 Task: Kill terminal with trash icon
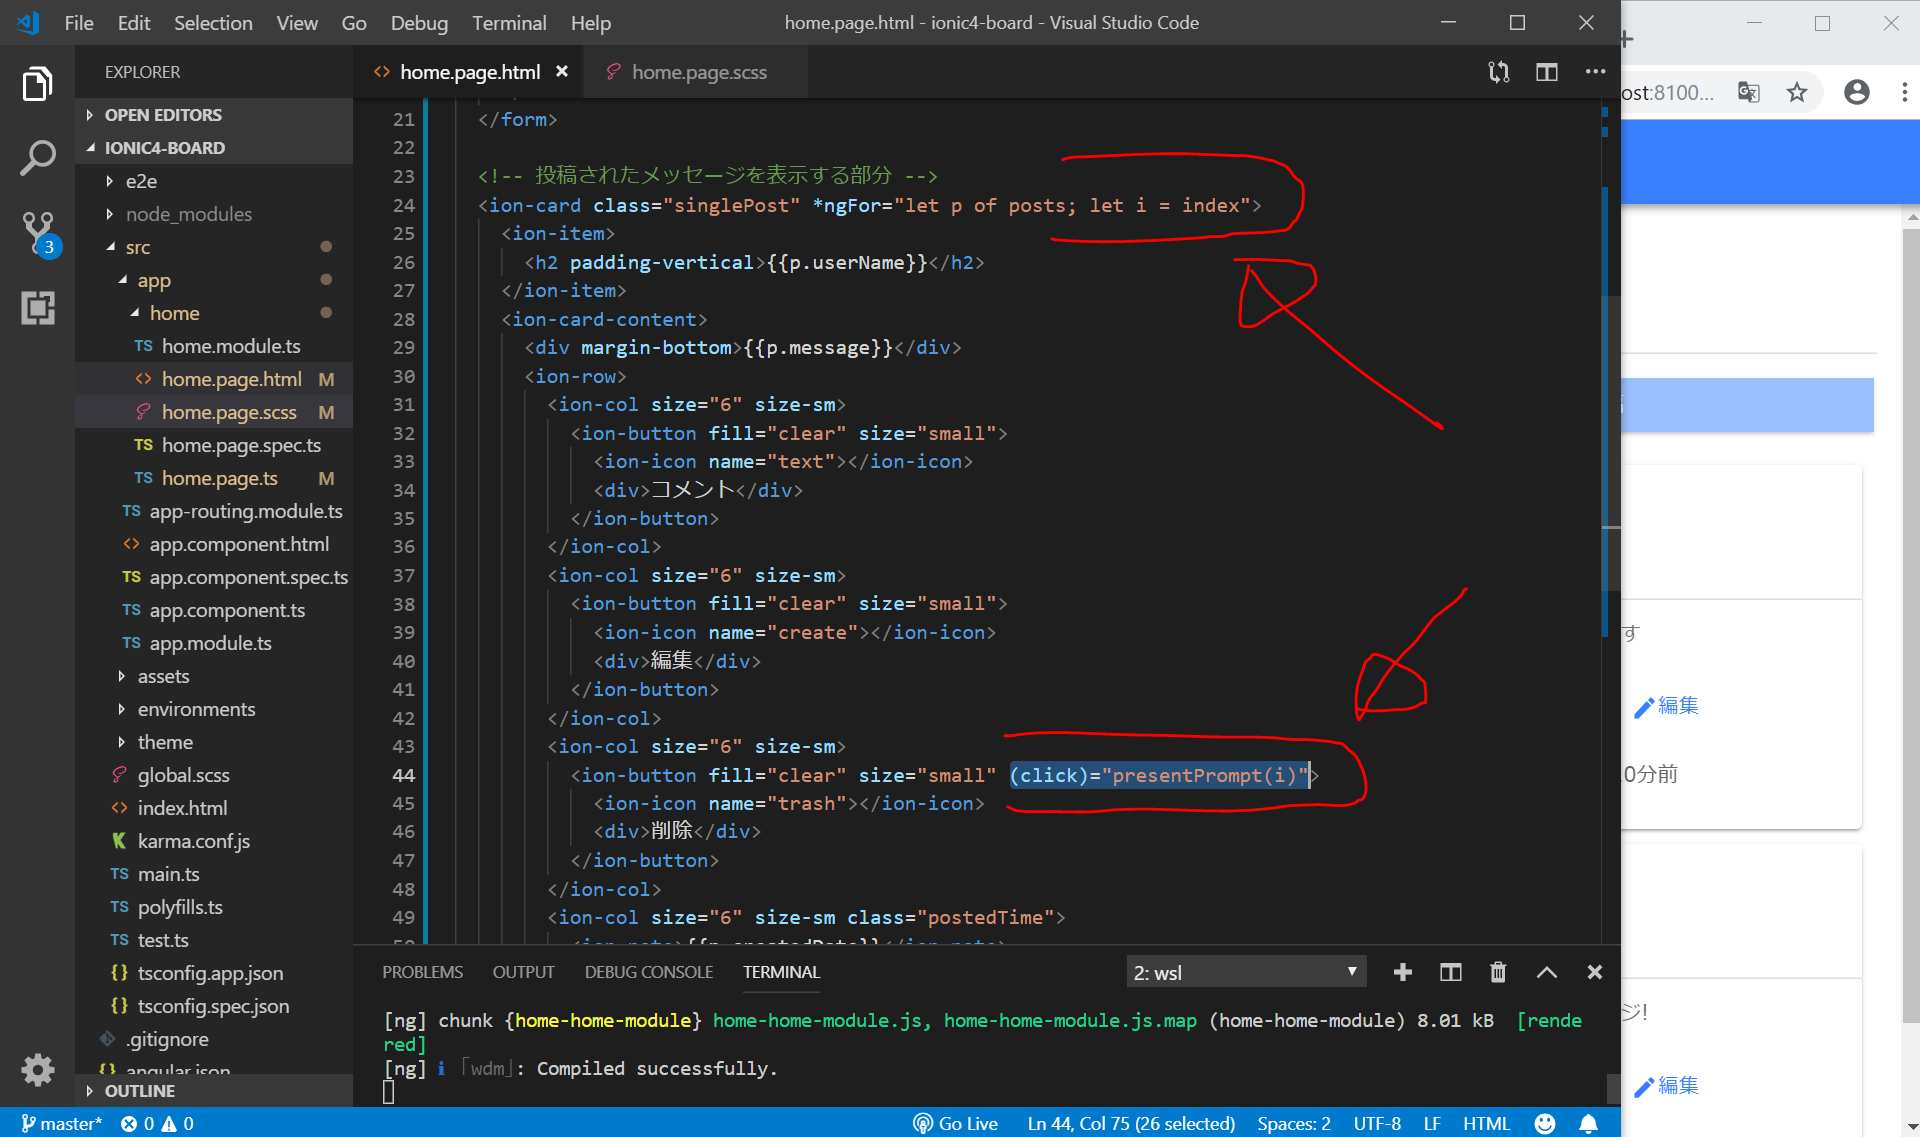(1497, 972)
